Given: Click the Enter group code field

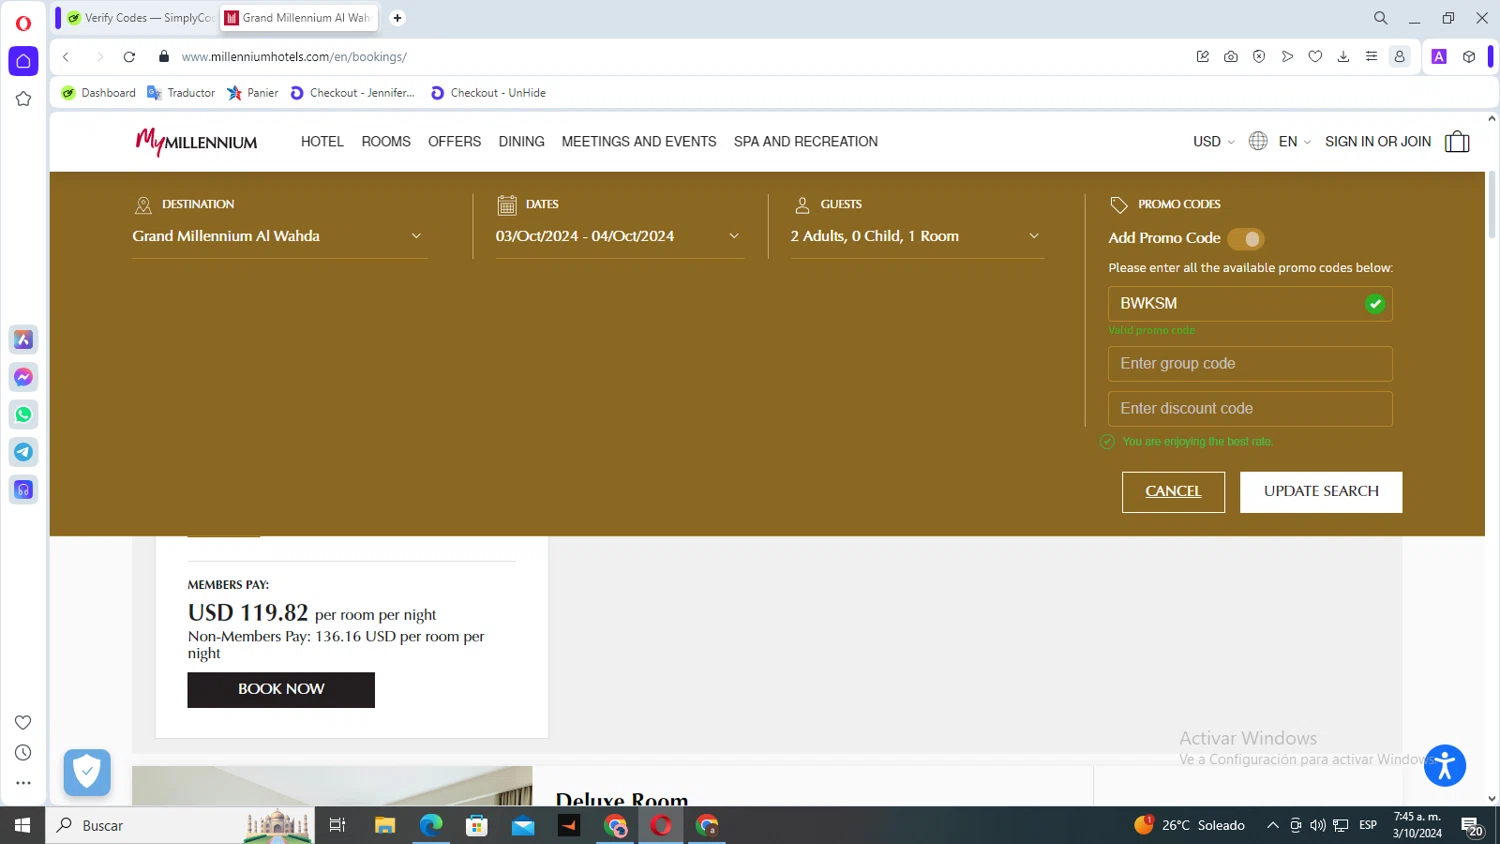Looking at the screenshot, I should click(x=1250, y=364).
